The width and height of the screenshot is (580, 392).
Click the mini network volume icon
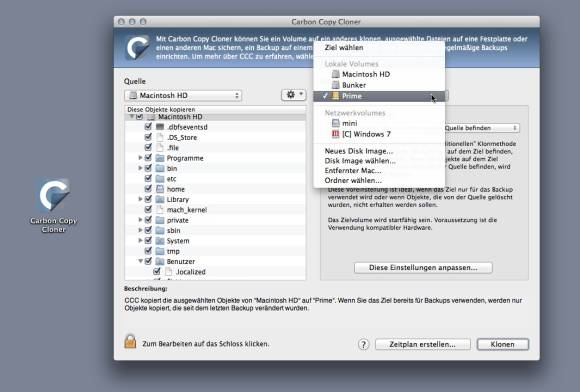(335, 123)
